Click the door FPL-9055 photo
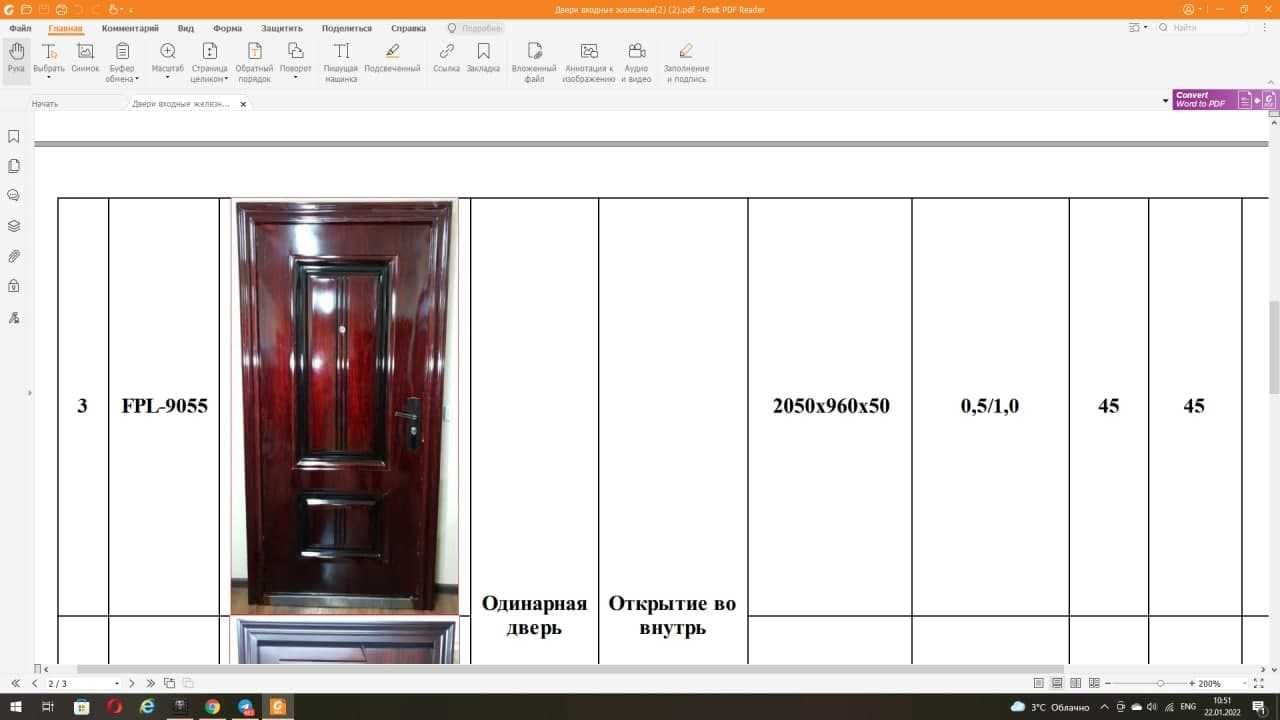 [345, 405]
